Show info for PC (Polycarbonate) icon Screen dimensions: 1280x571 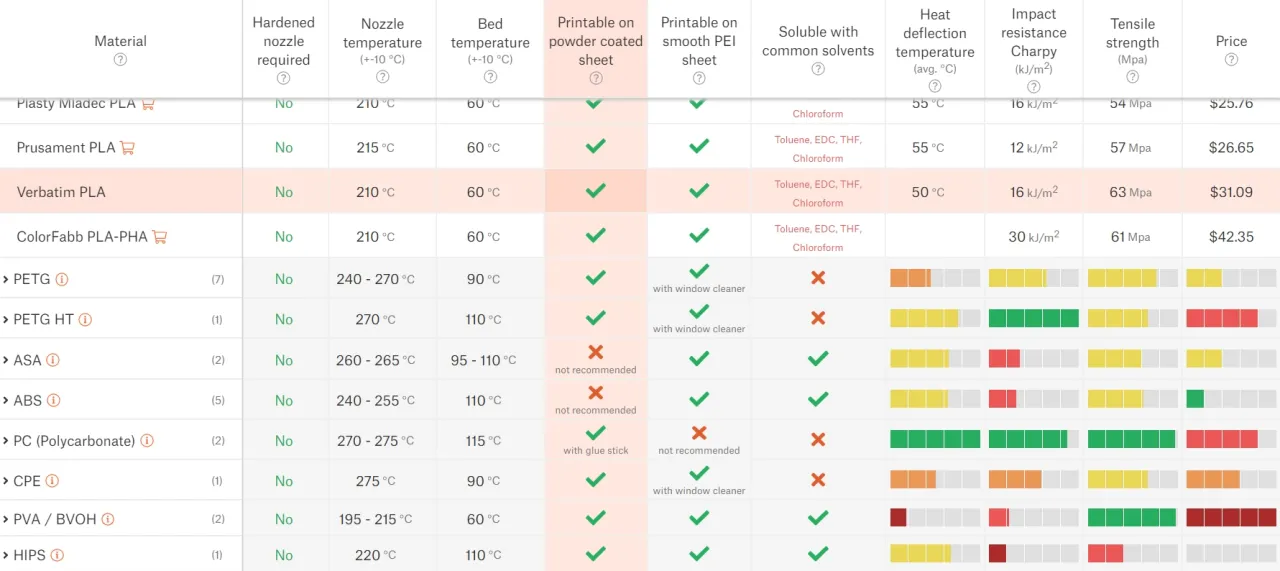tap(147, 441)
